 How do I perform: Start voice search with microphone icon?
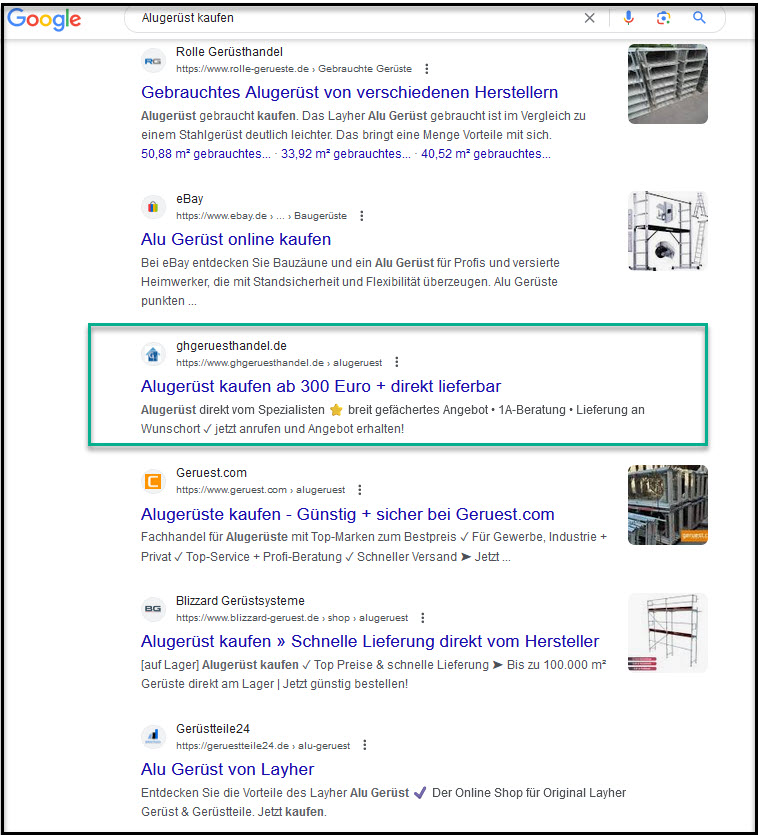pyautogui.click(x=629, y=18)
